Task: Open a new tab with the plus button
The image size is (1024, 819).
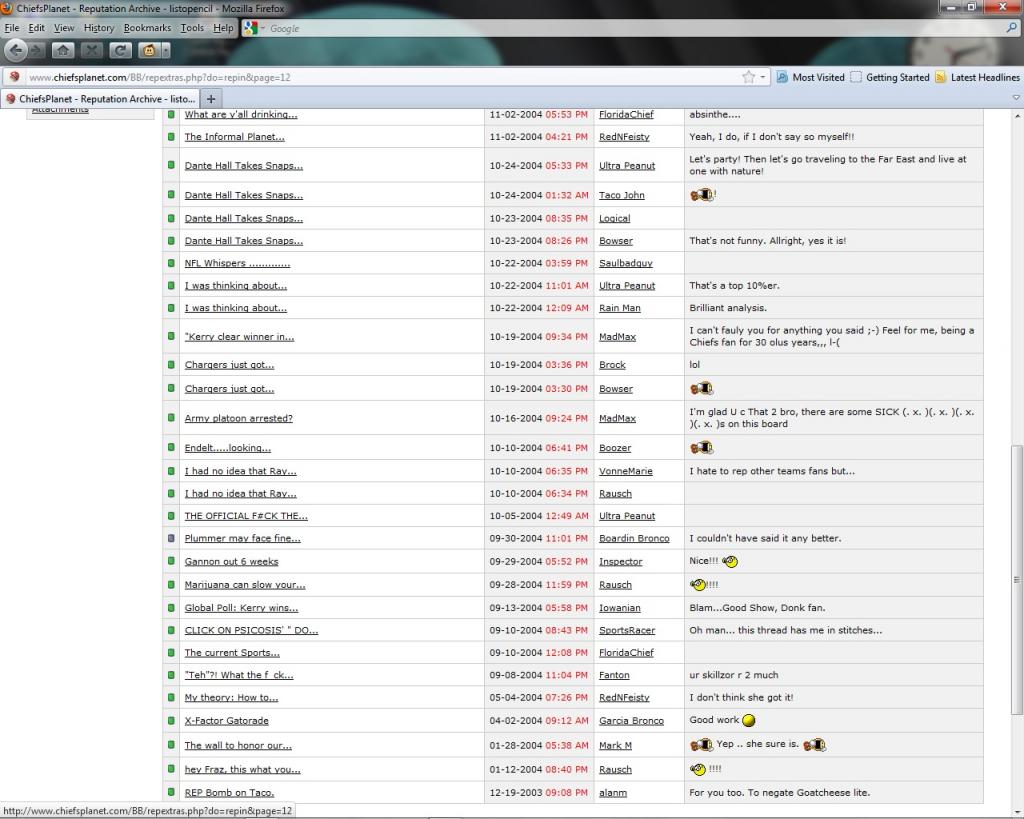Action: point(211,99)
